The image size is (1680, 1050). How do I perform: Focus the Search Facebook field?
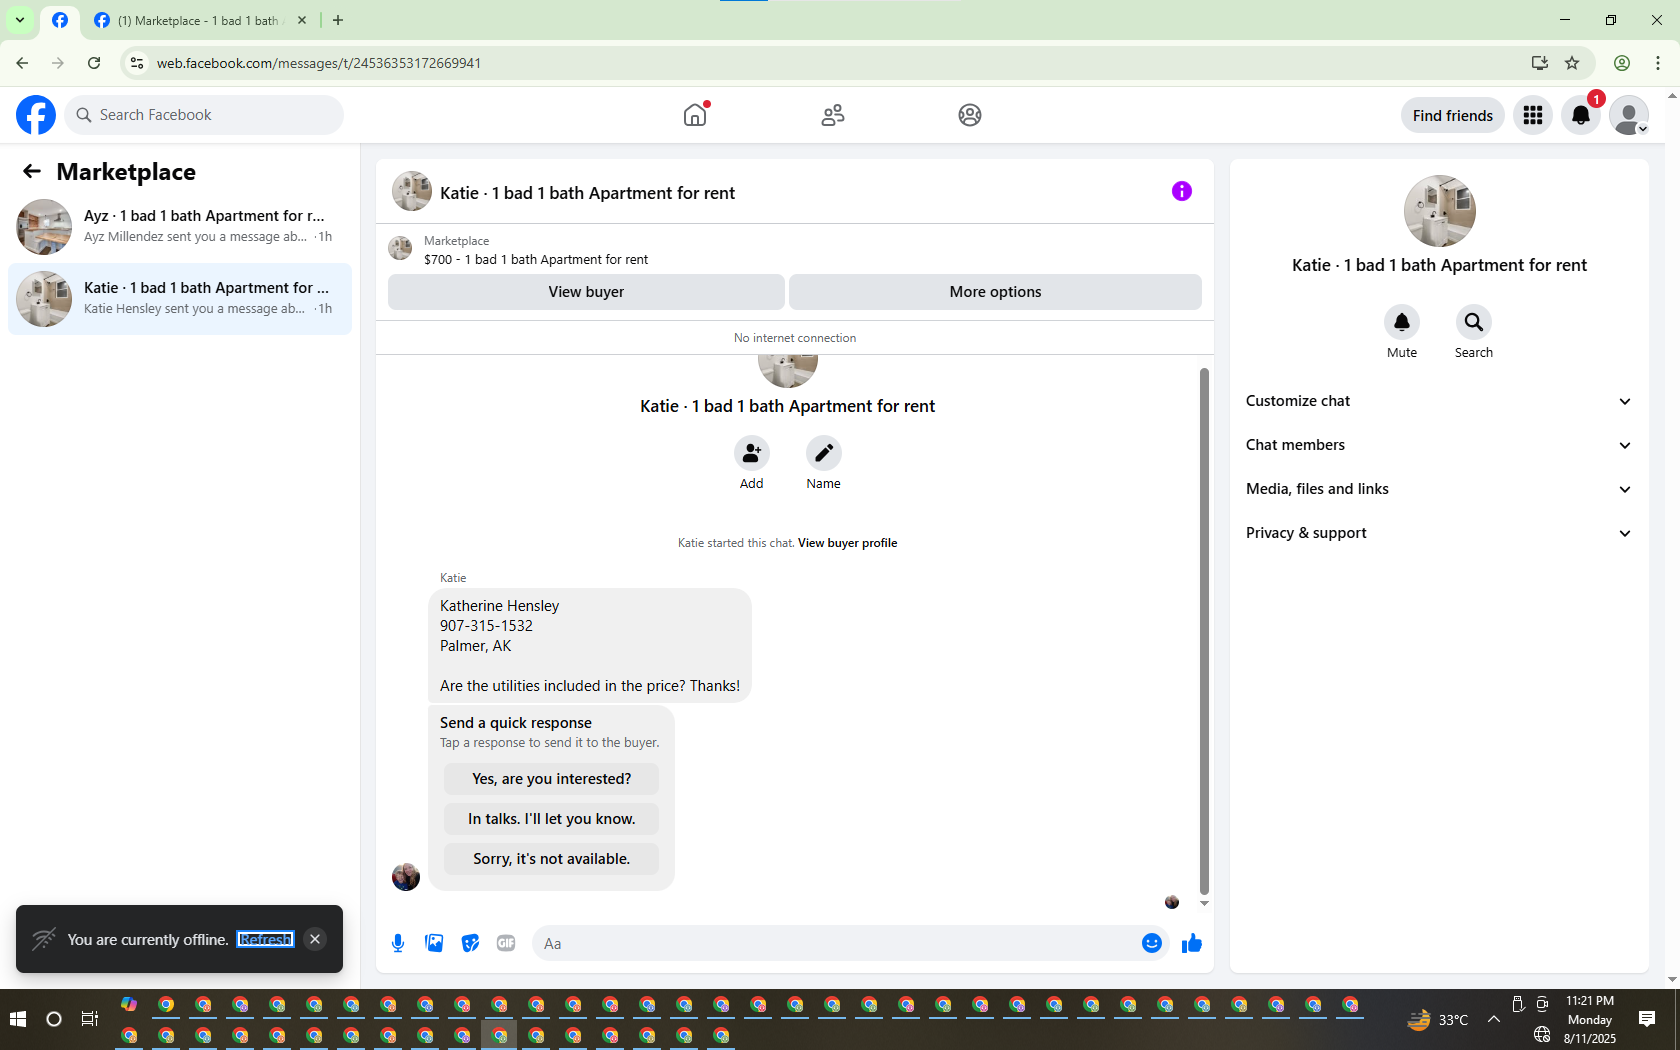point(204,115)
